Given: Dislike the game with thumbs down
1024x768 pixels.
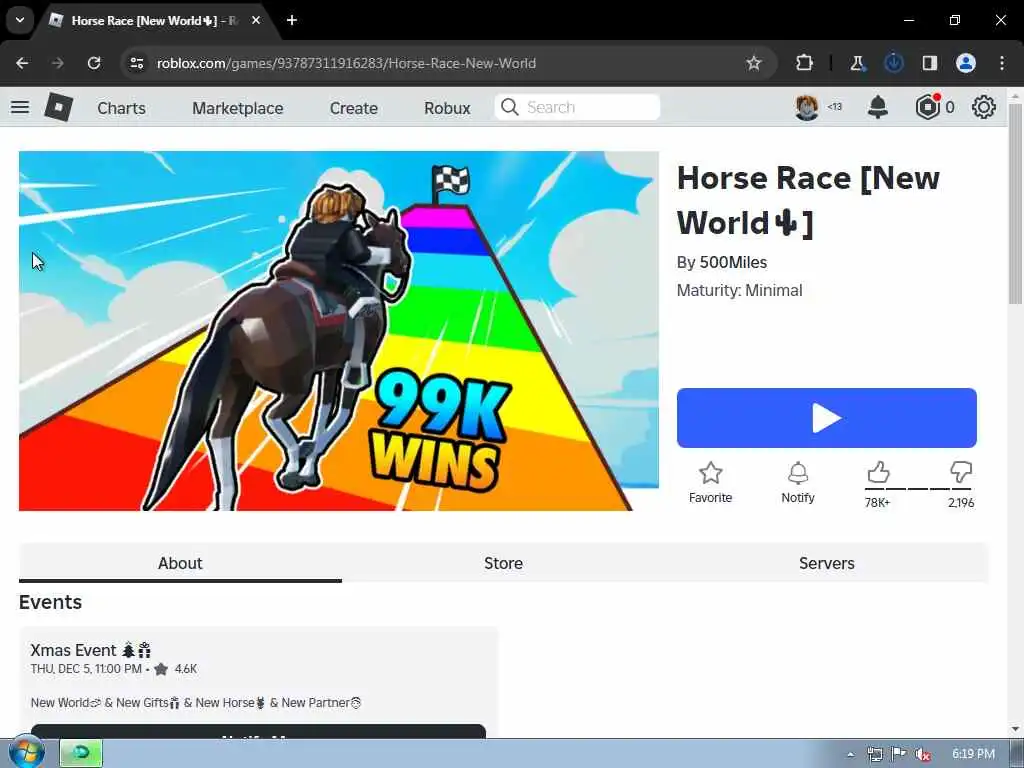Looking at the screenshot, I should pos(961,472).
